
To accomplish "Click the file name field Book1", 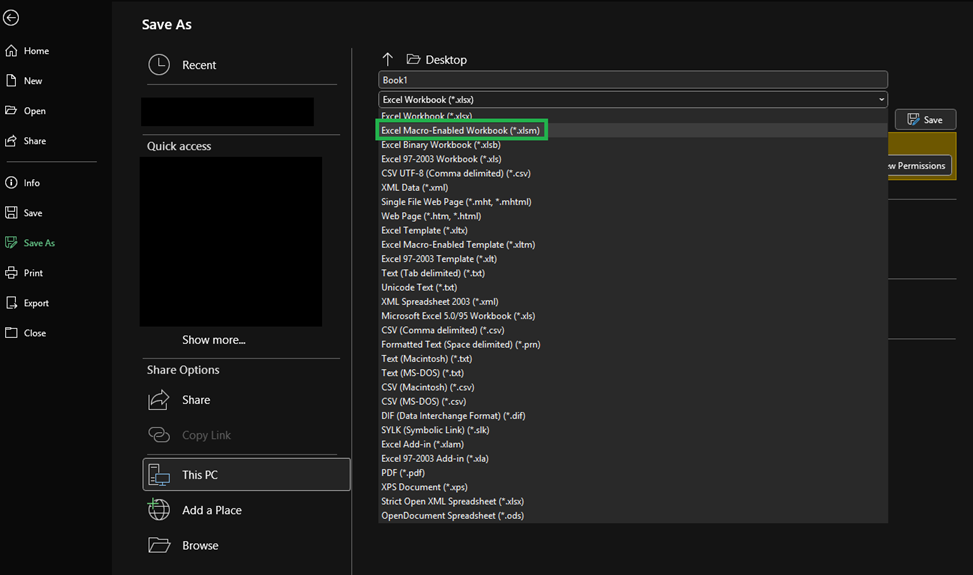I will point(633,80).
